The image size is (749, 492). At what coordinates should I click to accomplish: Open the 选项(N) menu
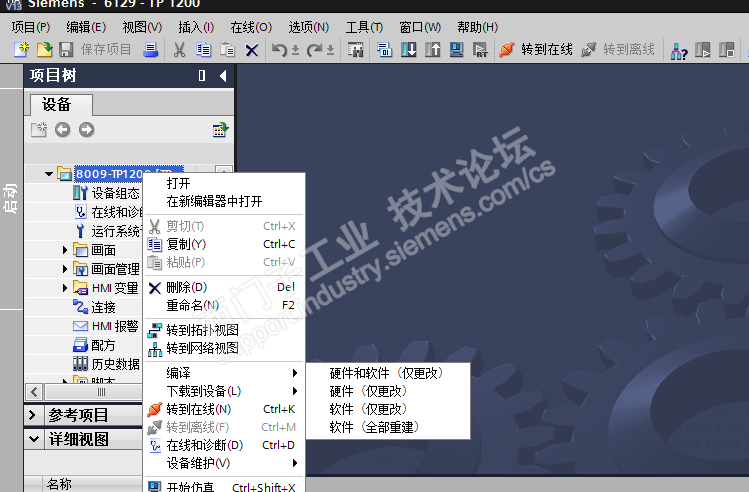(309, 27)
